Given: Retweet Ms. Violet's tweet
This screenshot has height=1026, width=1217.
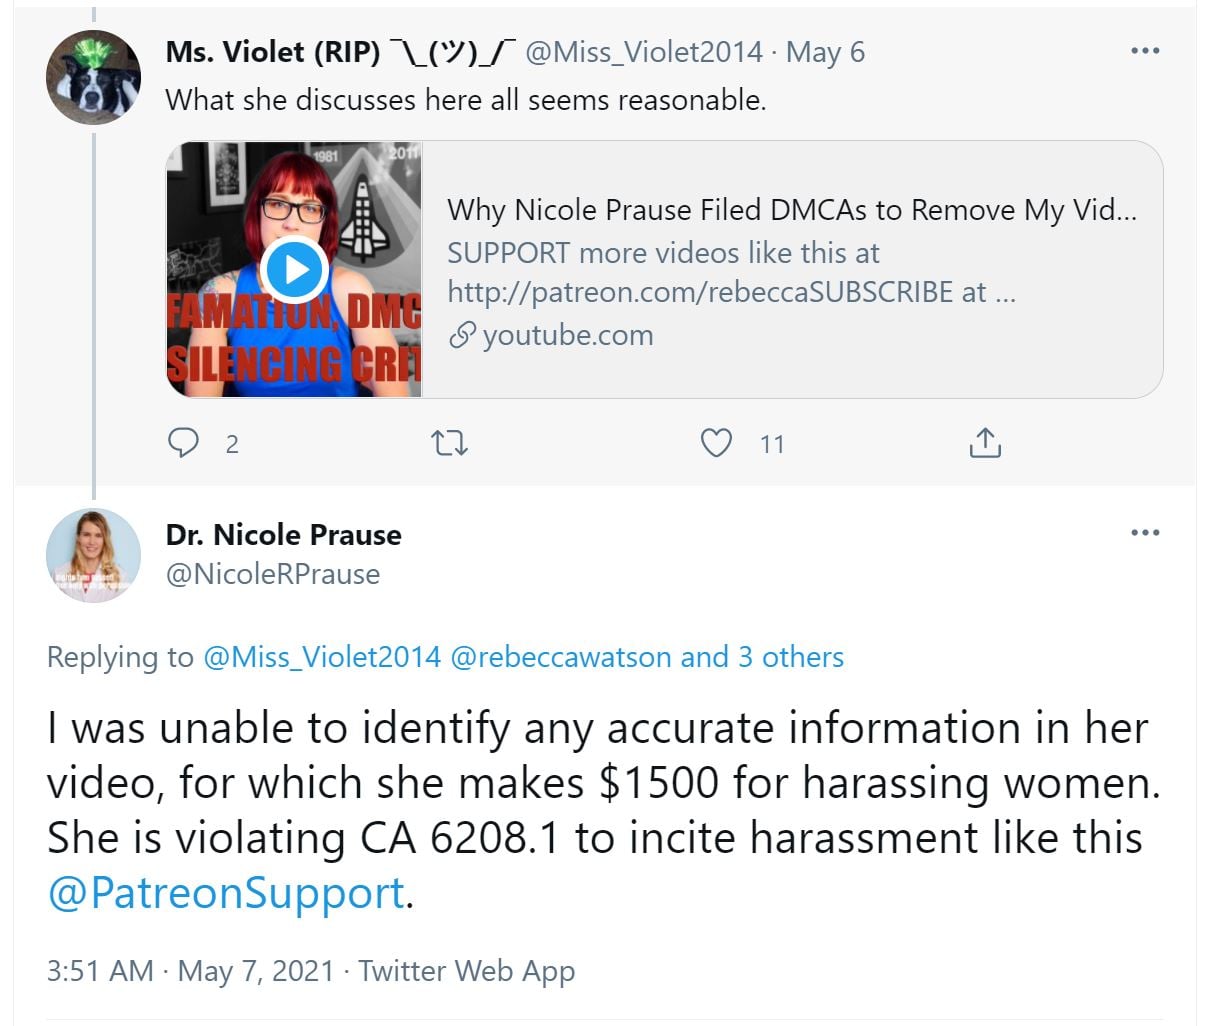Looking at the screenshot, I should click(449, 442).
